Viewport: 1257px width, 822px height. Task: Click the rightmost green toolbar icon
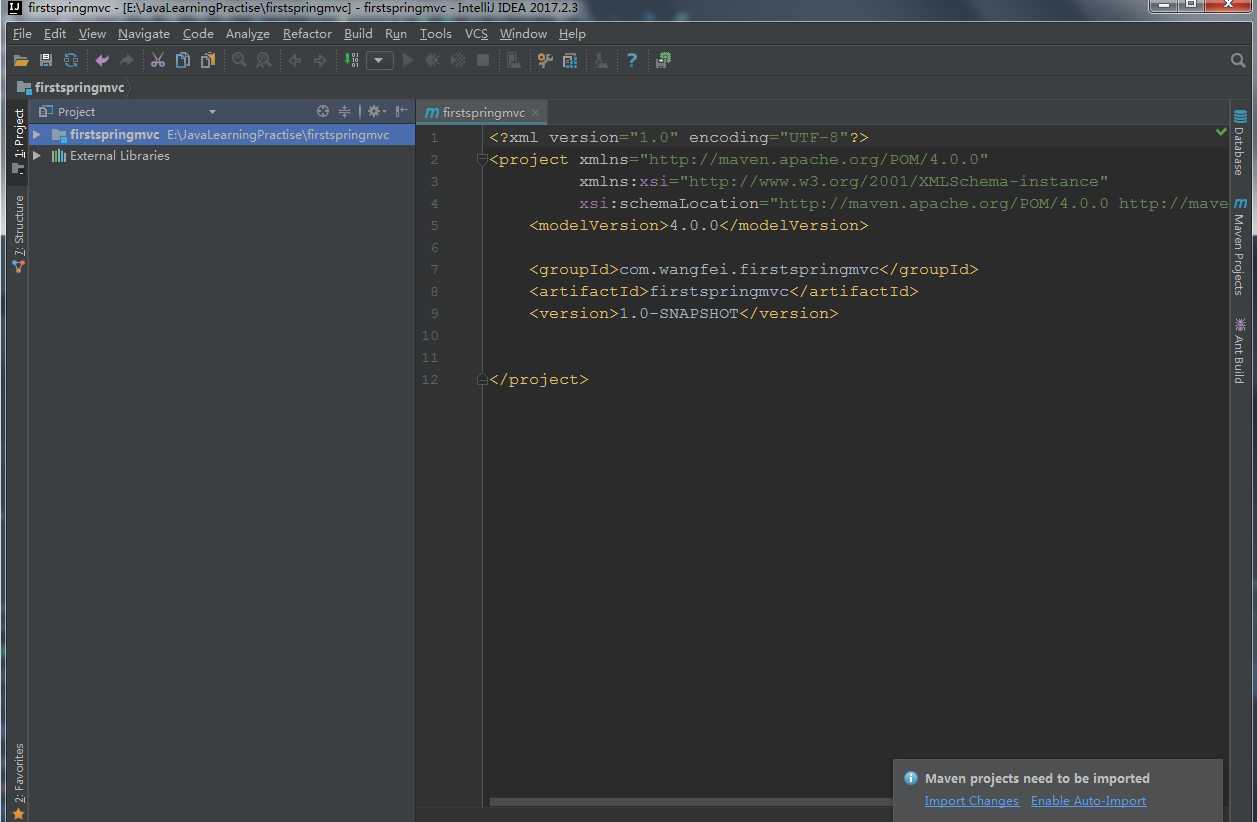(663, 60)
